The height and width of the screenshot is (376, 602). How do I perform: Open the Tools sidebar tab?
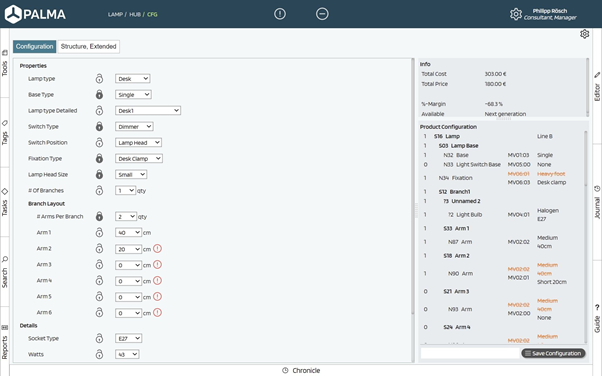(x=5, y=63)
